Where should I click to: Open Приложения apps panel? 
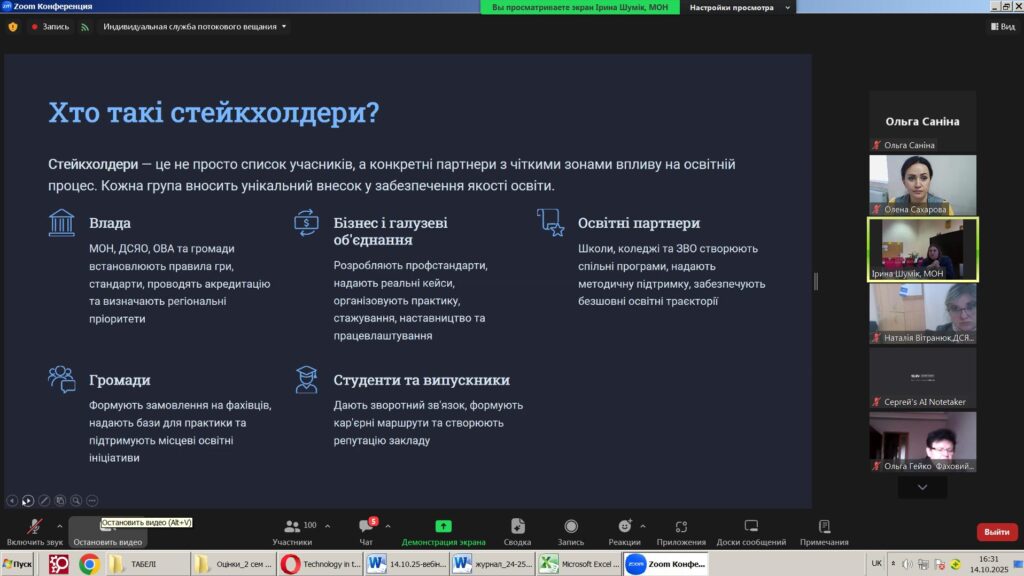pyautogui.click(x=681, y=532)
